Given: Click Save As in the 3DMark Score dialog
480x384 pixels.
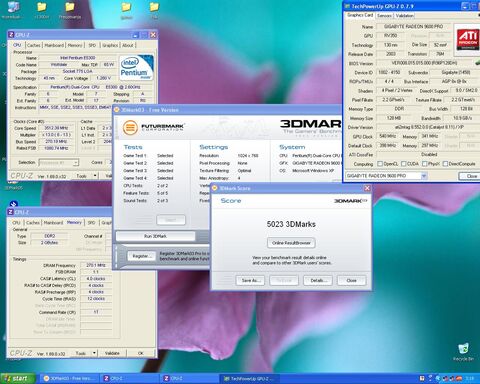Looking at the screenshot, I should pyautogui.click(x=250, y=280).
